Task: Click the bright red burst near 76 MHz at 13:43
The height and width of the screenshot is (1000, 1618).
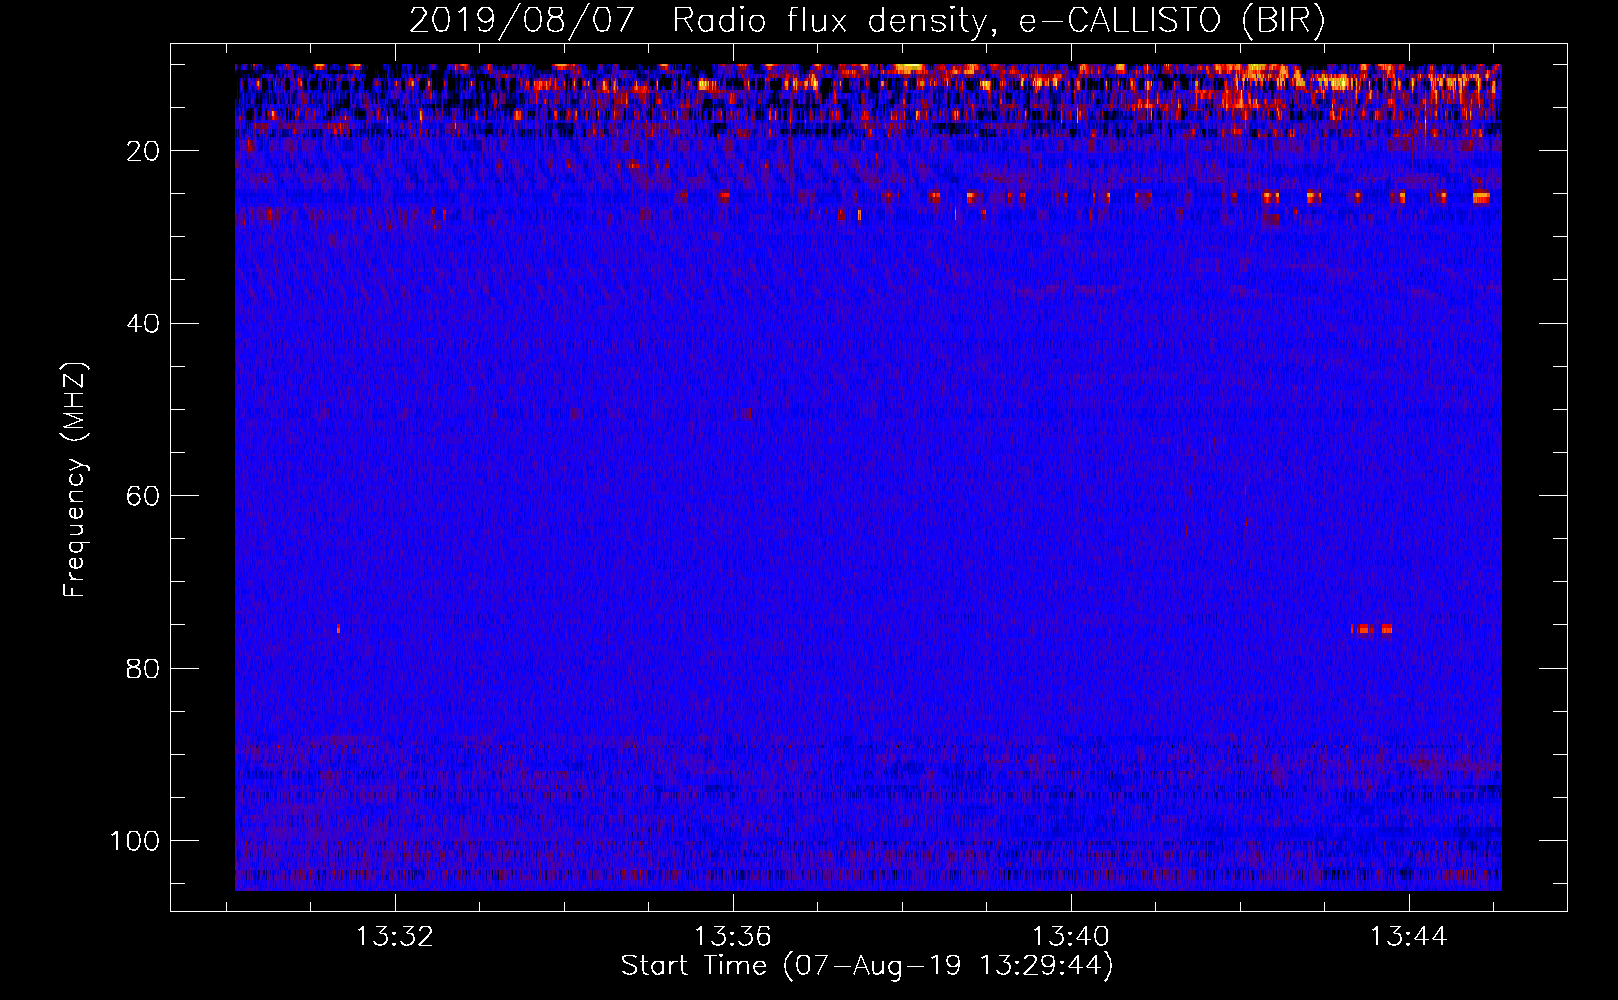Action: pyautogui.click(x=1372, y=629)
